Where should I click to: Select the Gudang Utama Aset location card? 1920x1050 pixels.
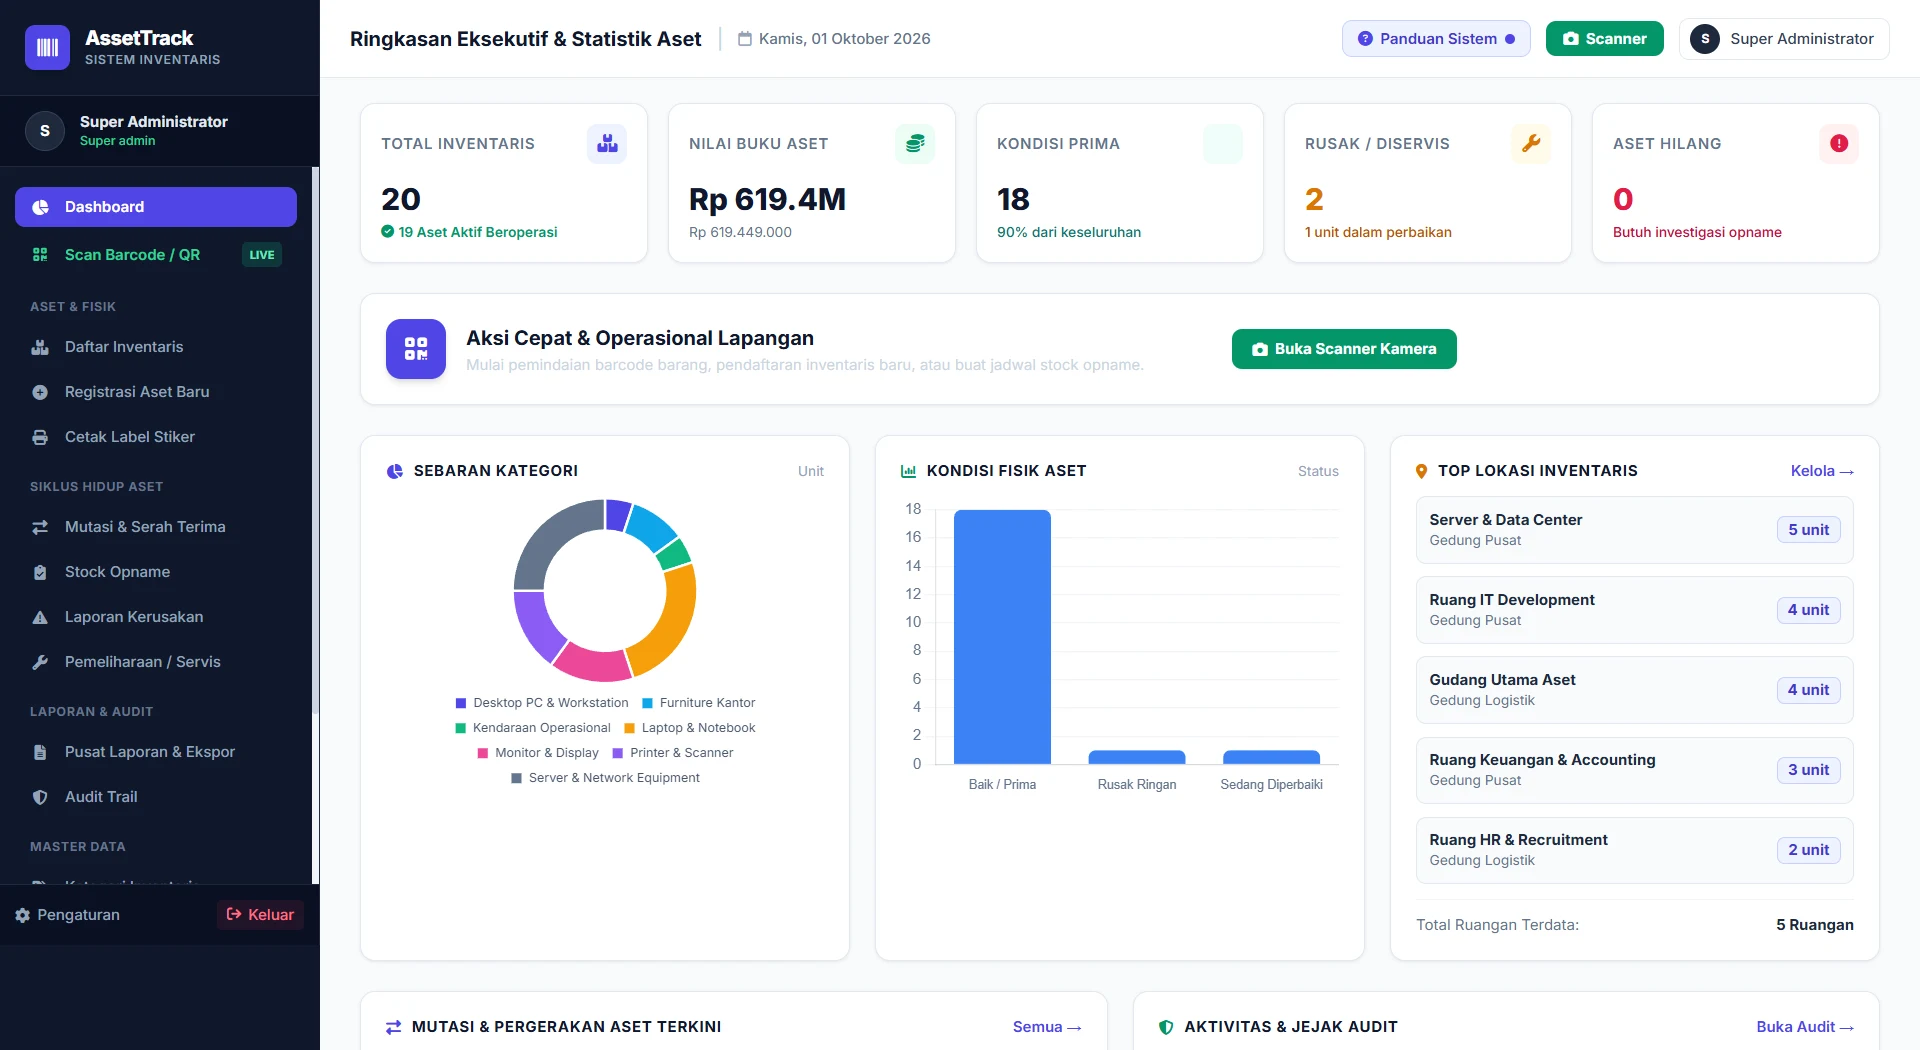1634,690
